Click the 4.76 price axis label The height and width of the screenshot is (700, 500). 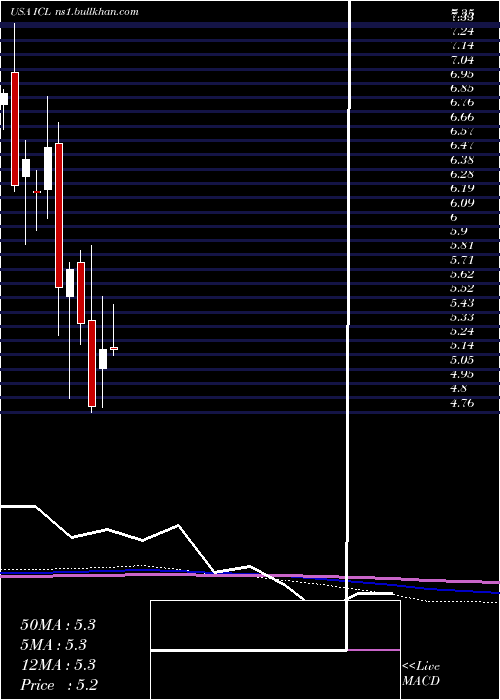462,404
